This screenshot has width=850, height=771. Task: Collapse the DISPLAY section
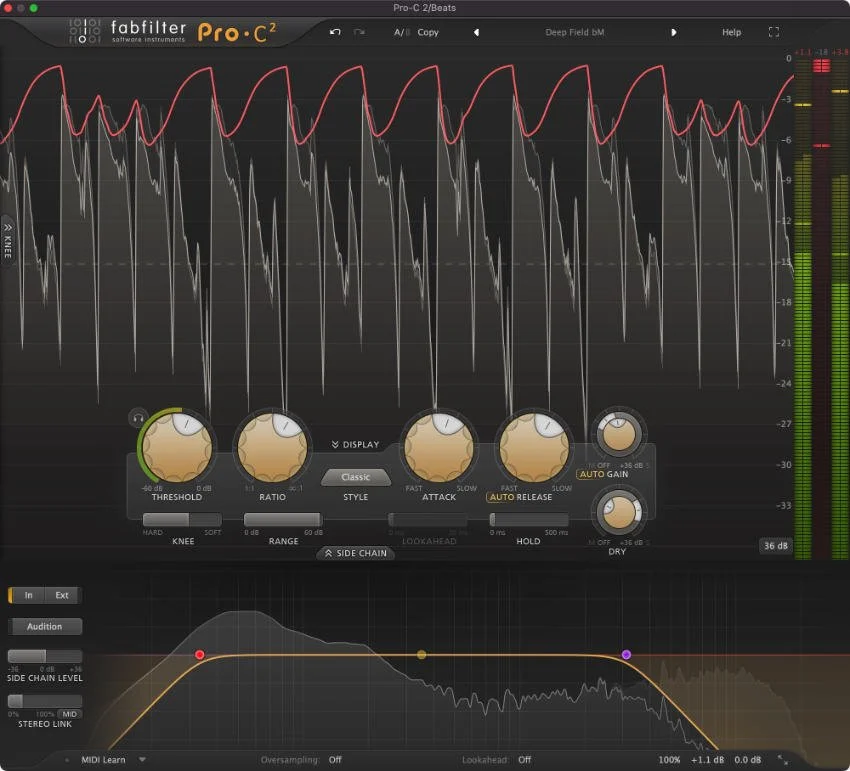356,445
